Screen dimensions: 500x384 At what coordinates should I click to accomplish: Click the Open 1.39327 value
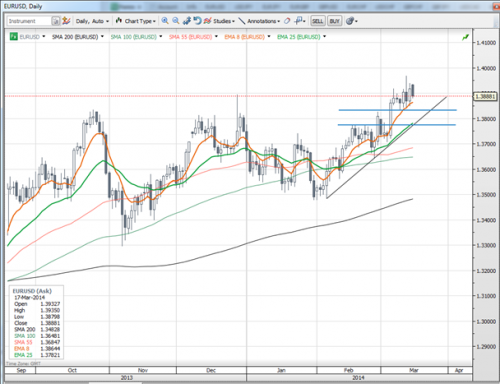[x=50, y=304]
